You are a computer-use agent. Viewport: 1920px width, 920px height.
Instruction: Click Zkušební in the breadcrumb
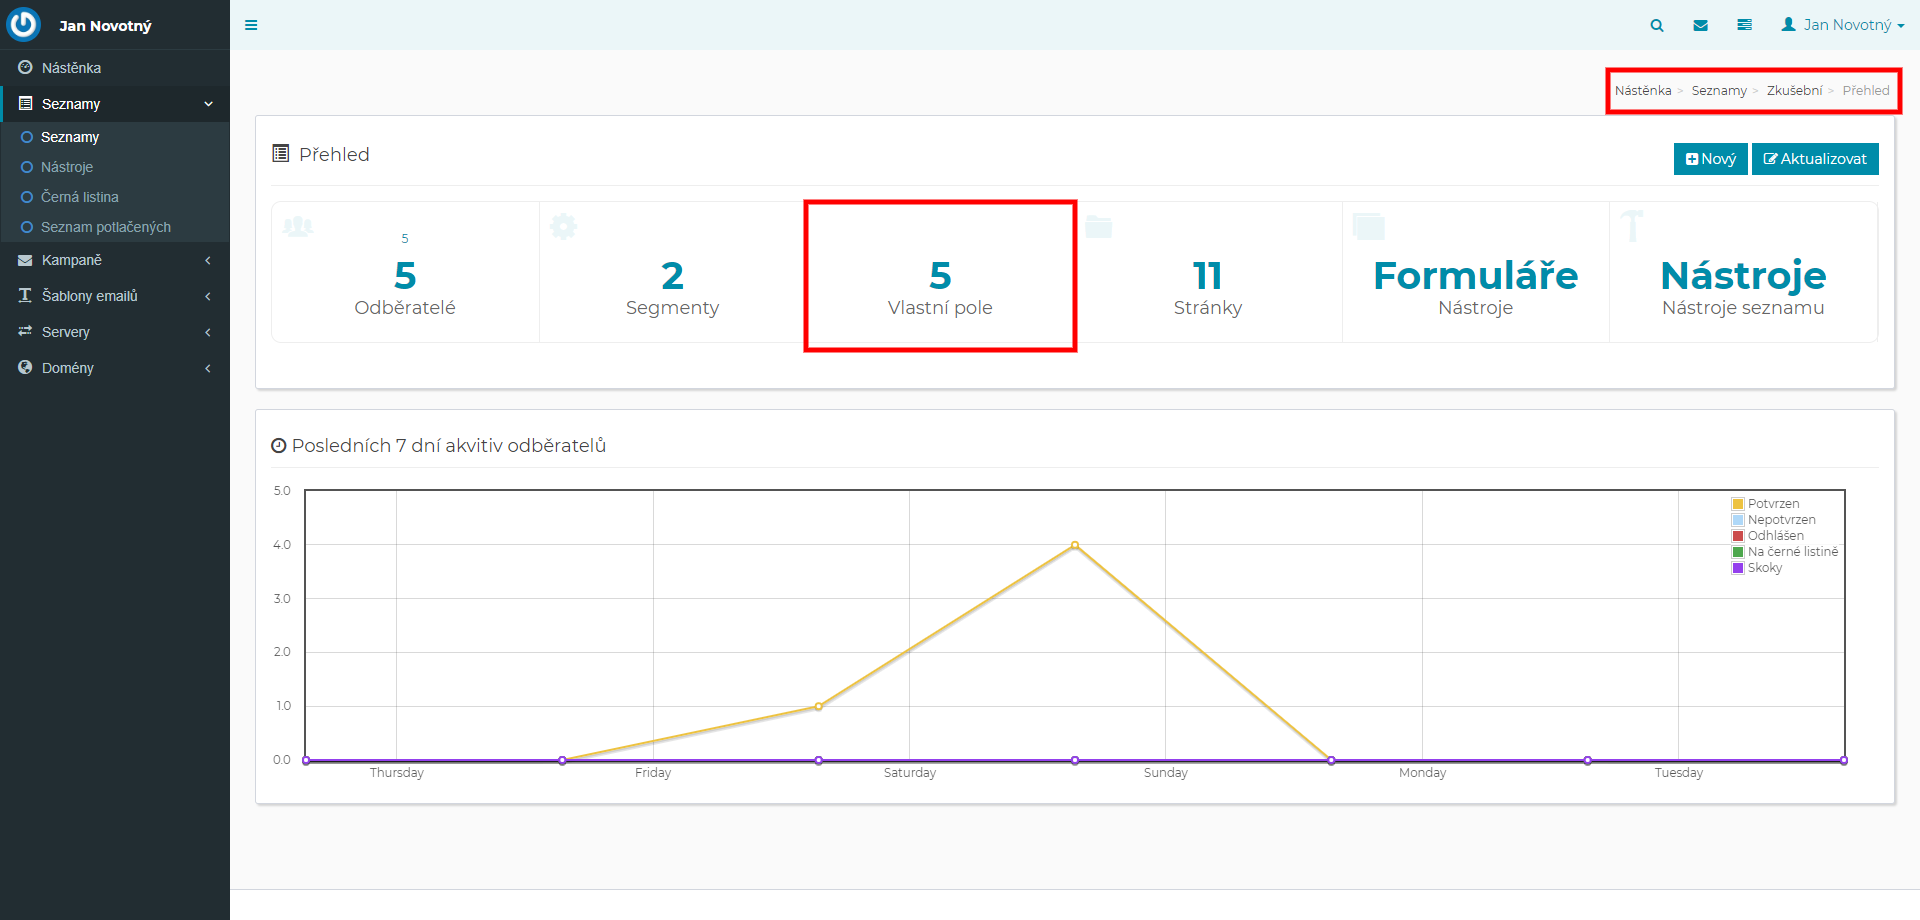(x=1794, y=90)
